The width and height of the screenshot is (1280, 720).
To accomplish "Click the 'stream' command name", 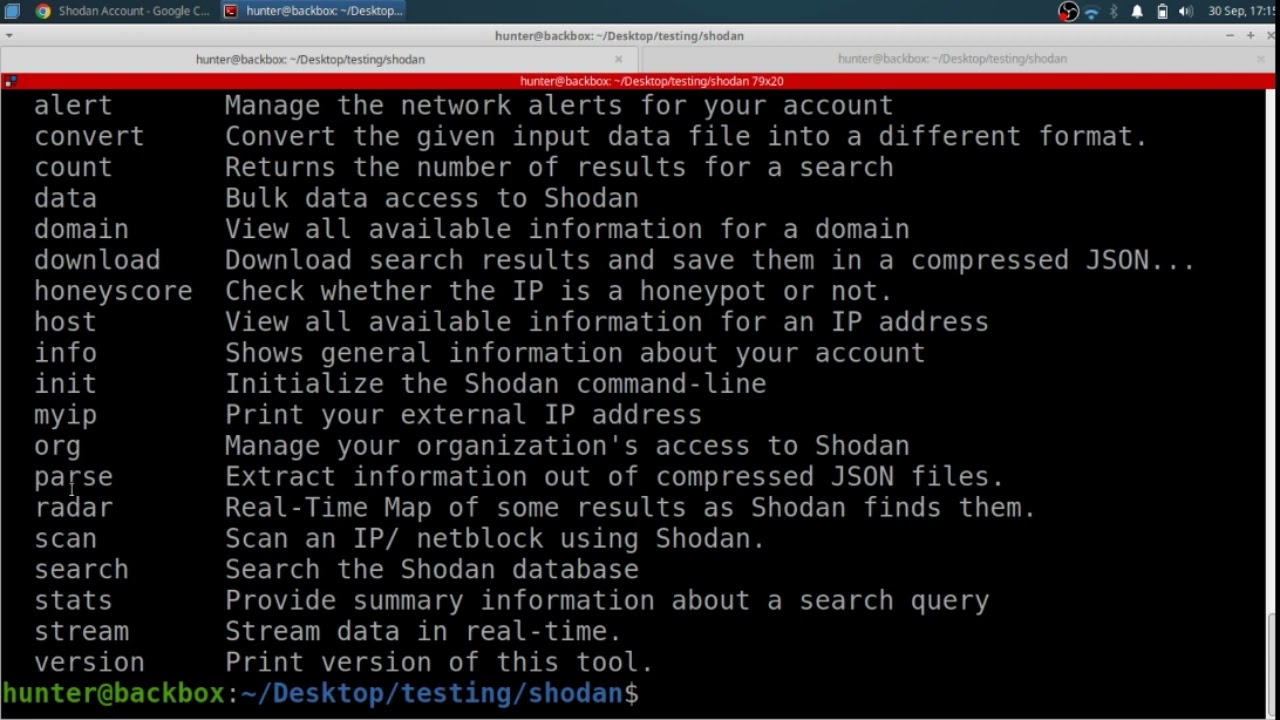I will tap(81, 632).
